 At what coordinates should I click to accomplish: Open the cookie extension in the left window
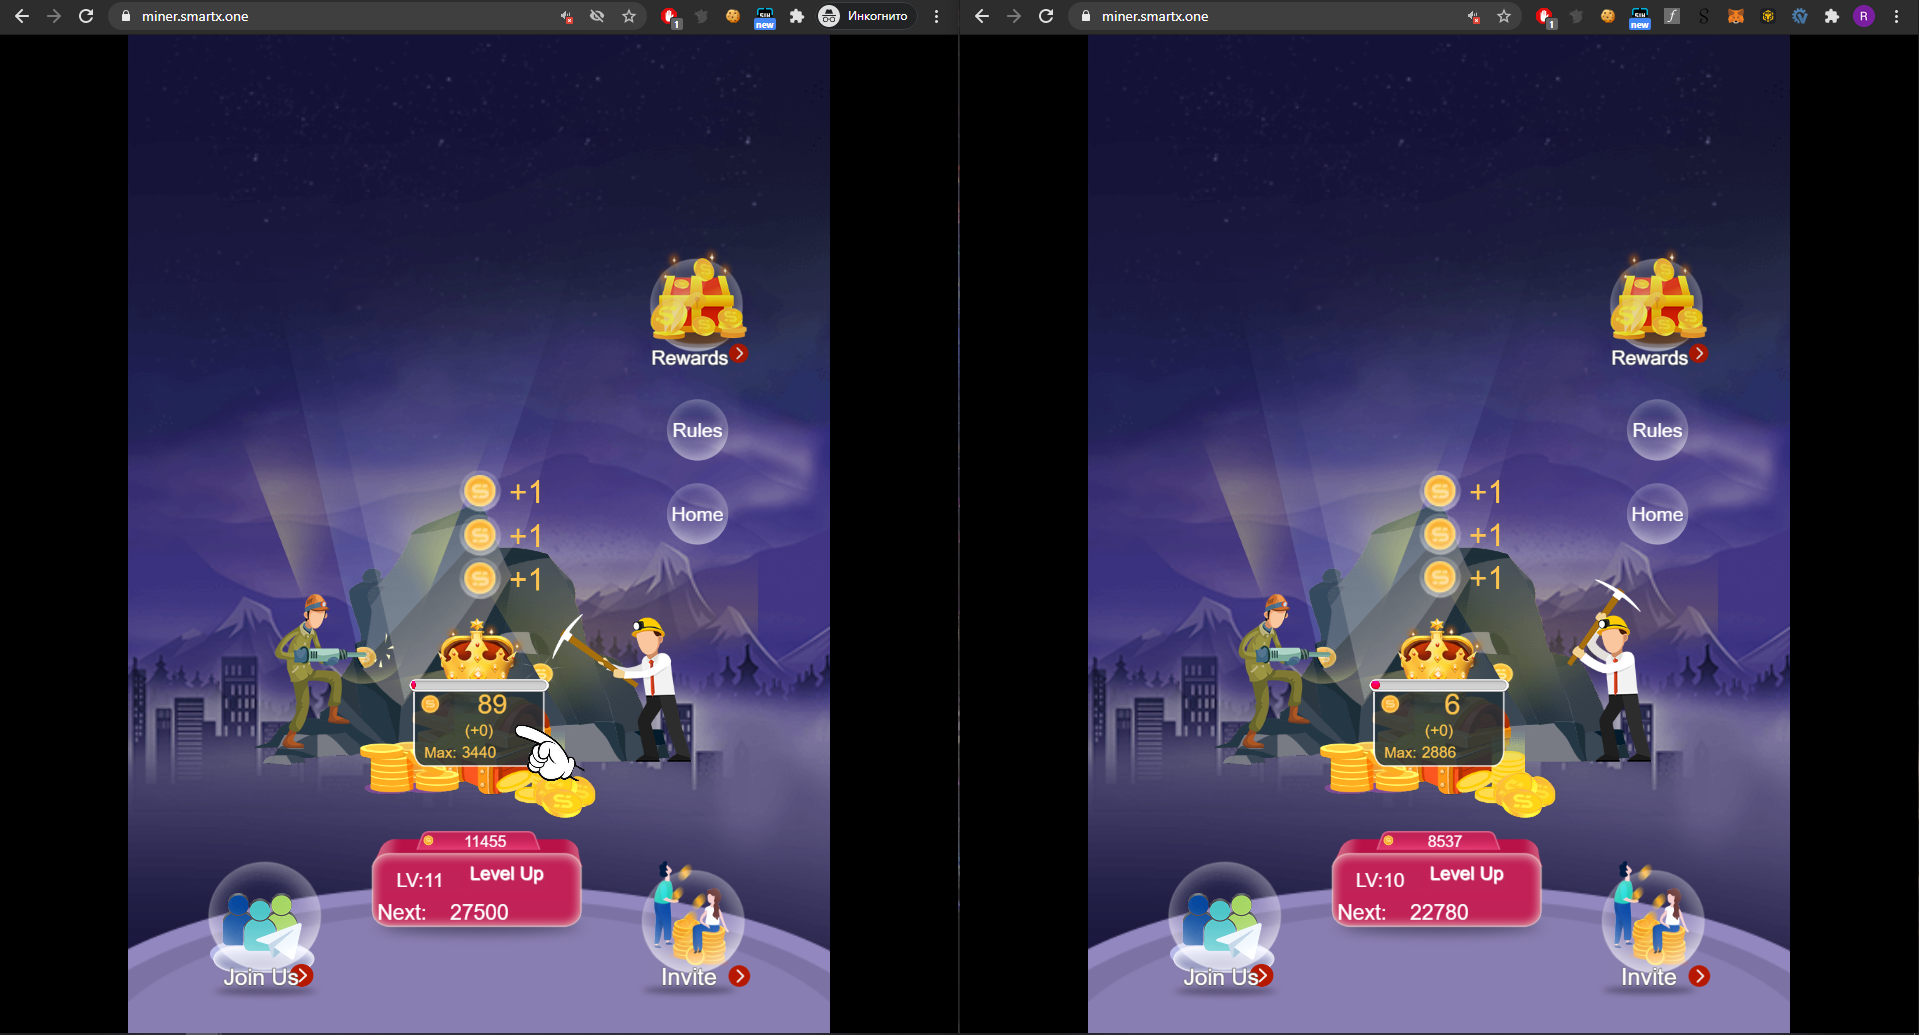(733, 16)
